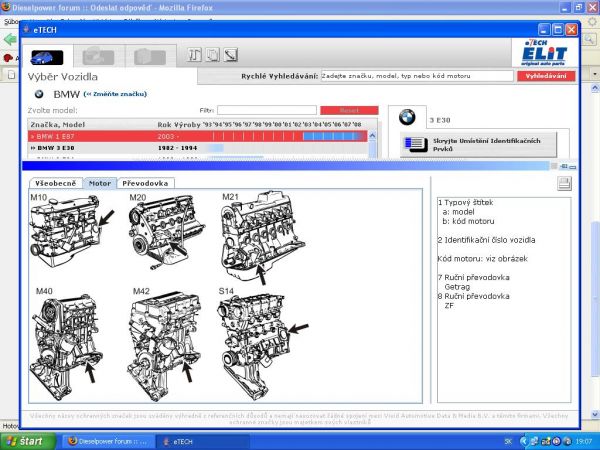Focus the Filtr input field

[x=267, y=110]
